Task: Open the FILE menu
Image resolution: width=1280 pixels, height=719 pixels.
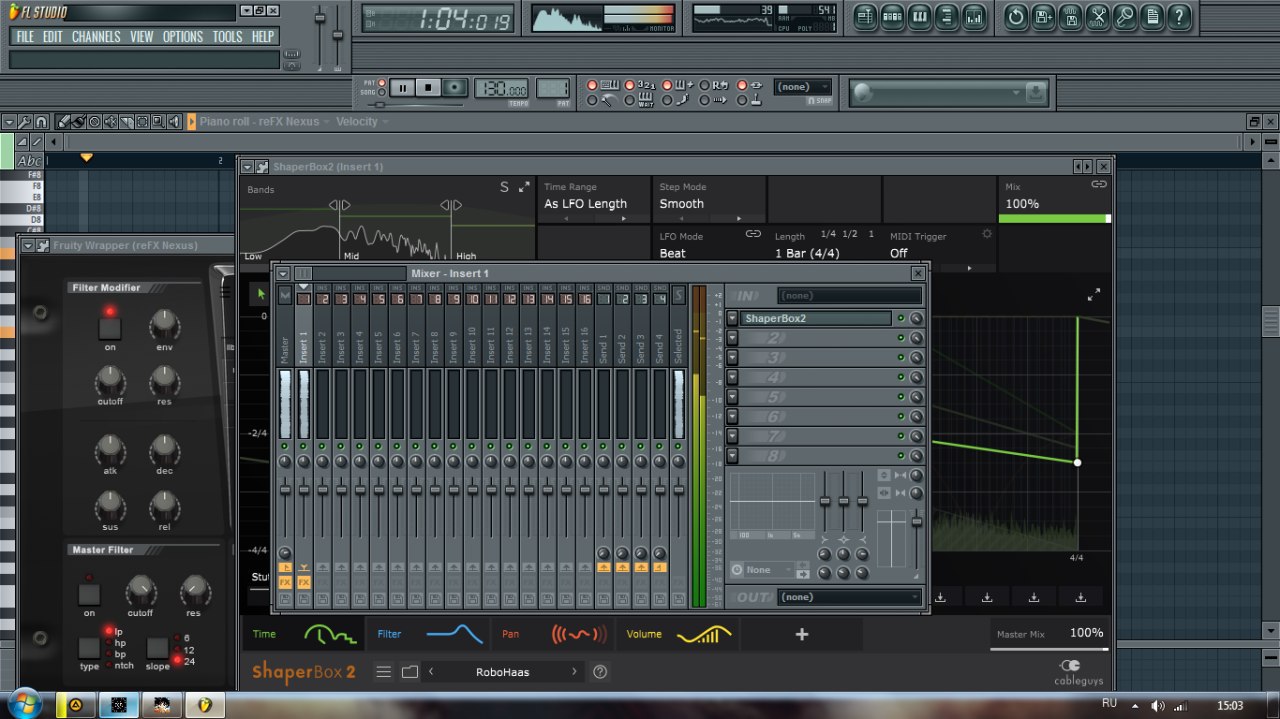Action: pos(25,36)
